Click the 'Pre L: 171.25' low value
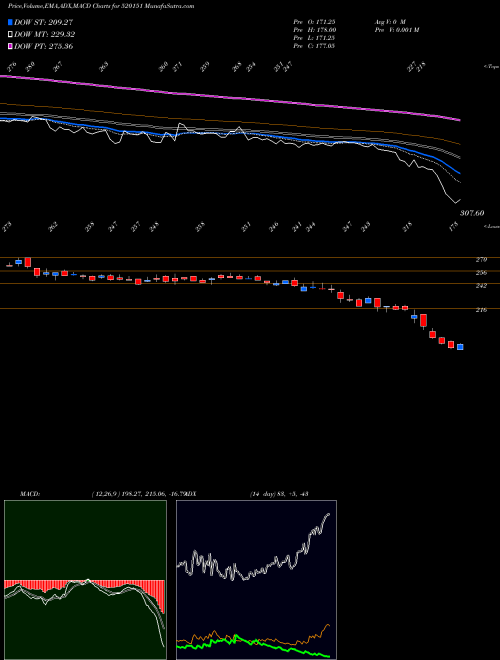 pos(314,38)
